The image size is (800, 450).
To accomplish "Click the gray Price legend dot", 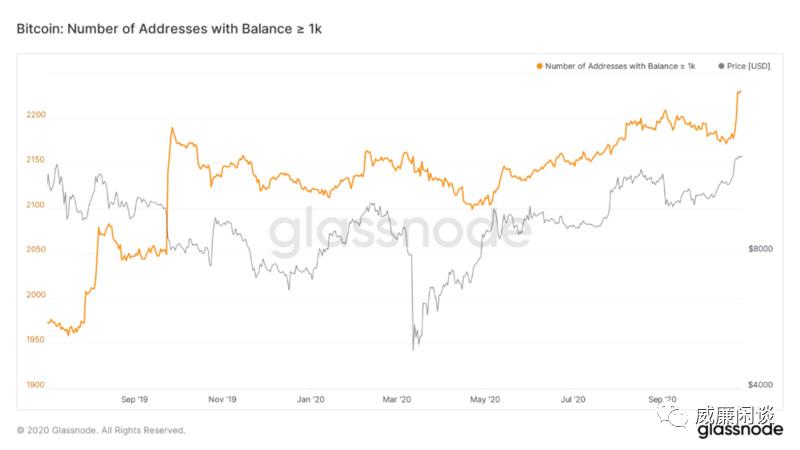I will tap(721, 66).
